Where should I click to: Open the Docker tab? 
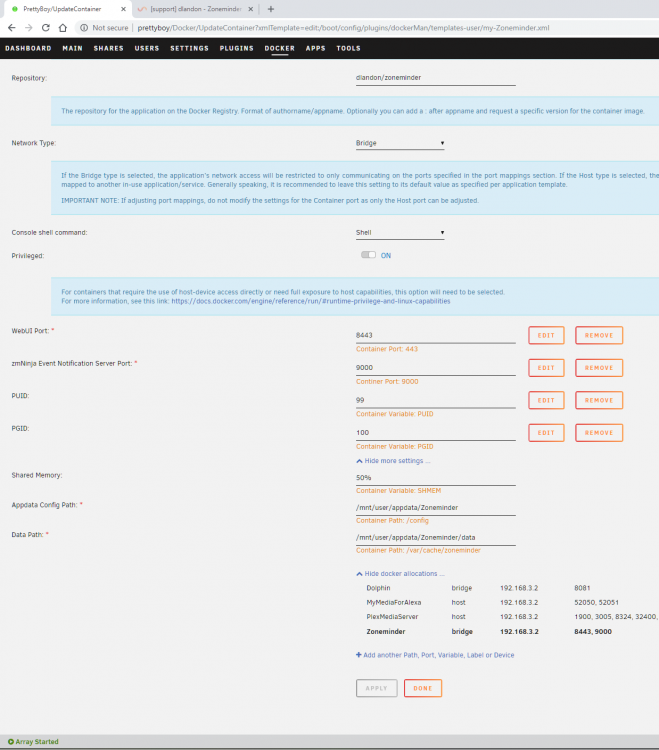(x=280, y=48)
